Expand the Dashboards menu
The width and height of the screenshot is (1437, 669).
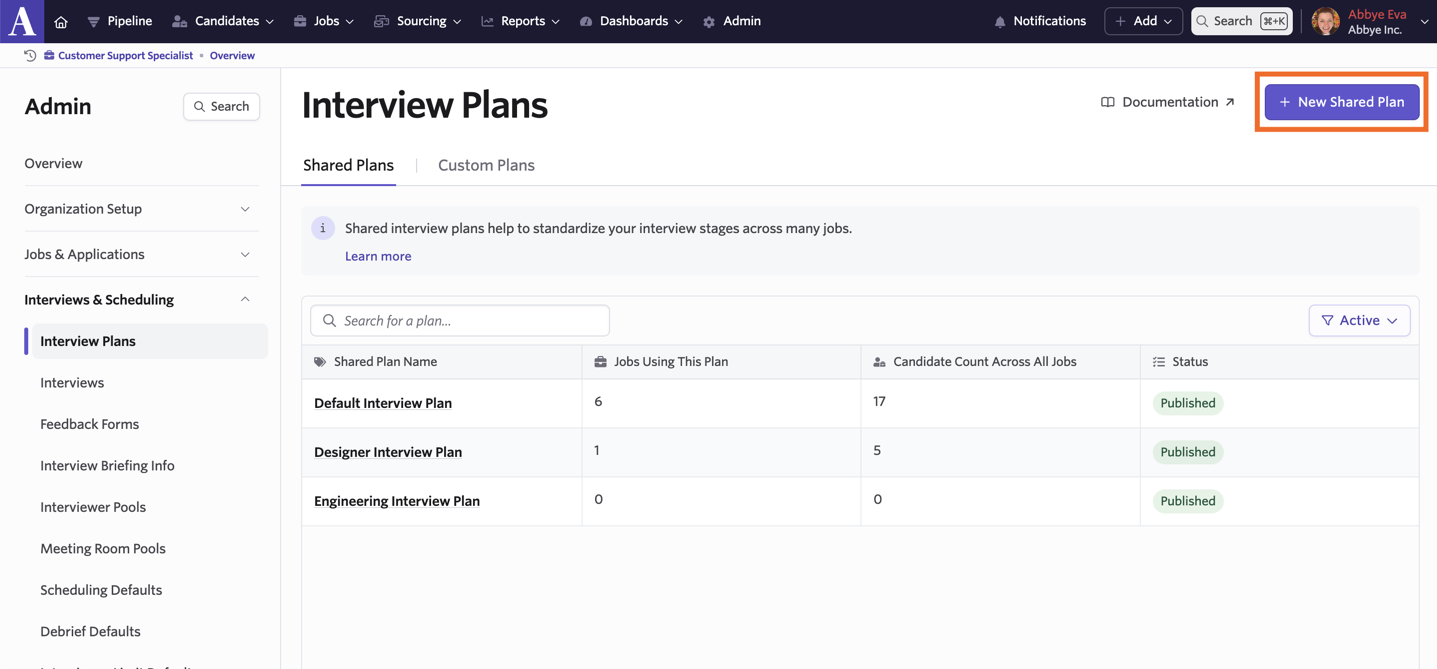pos(632,21)
